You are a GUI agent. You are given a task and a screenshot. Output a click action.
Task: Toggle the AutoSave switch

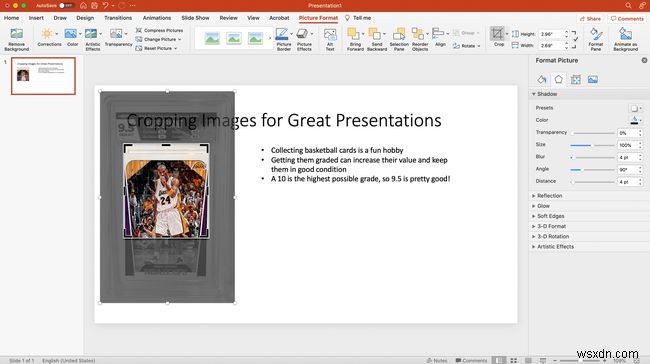click(65, 5)
